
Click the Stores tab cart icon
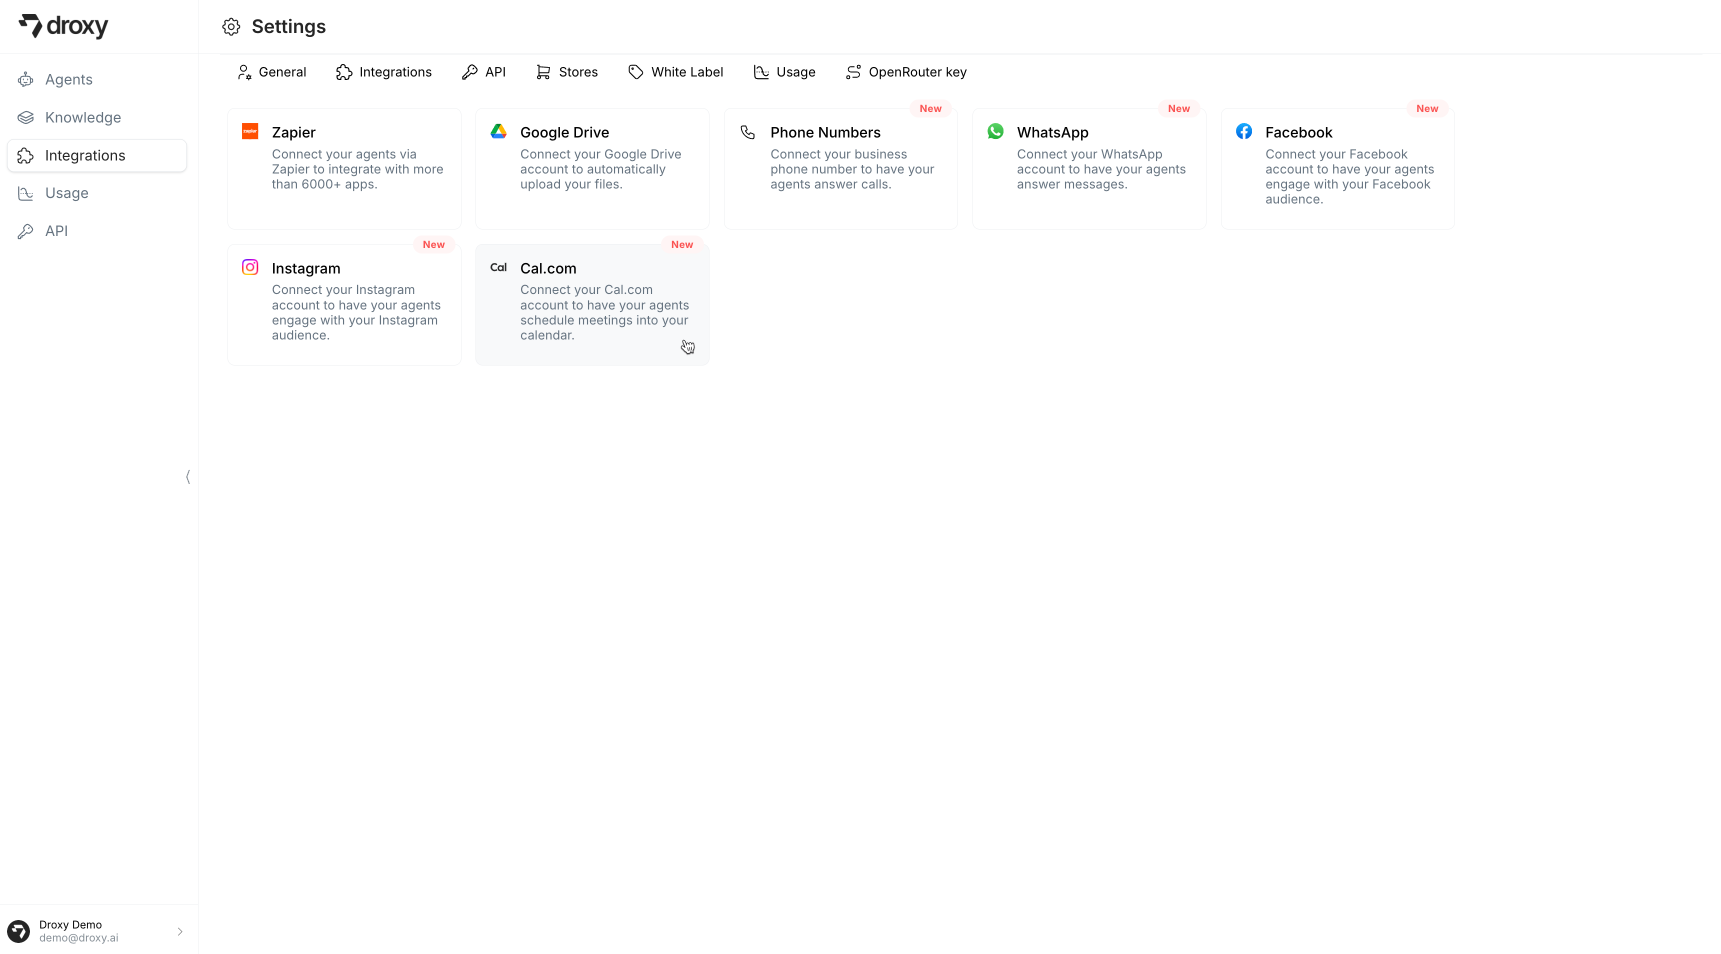pos(543,72)
